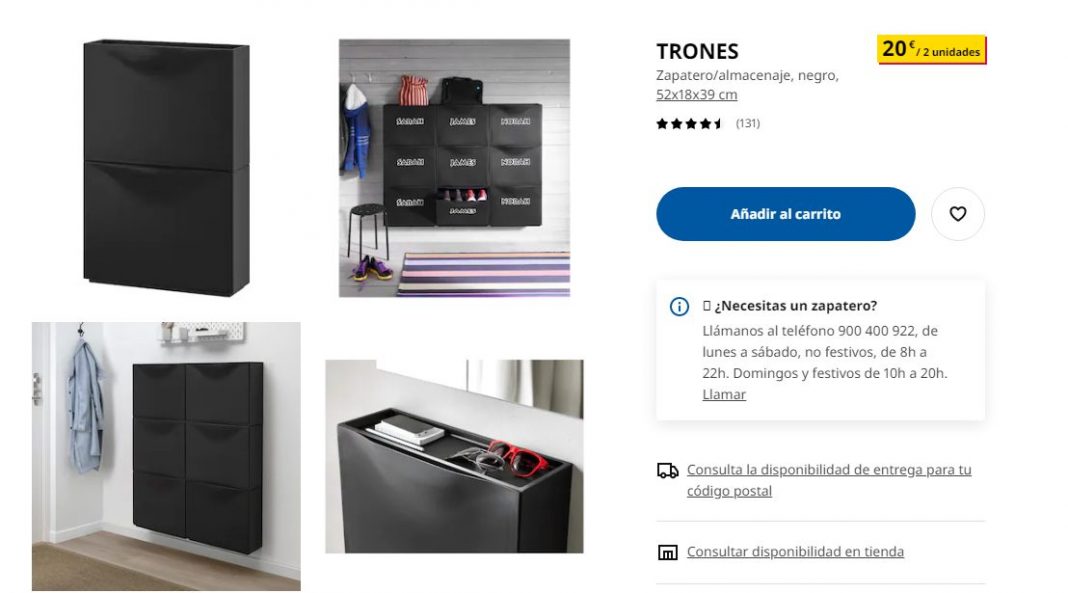The height and width of the screenshot is (593, 1068).
Task: Open the (131) reviews count
Action: [x=747, y=123]
